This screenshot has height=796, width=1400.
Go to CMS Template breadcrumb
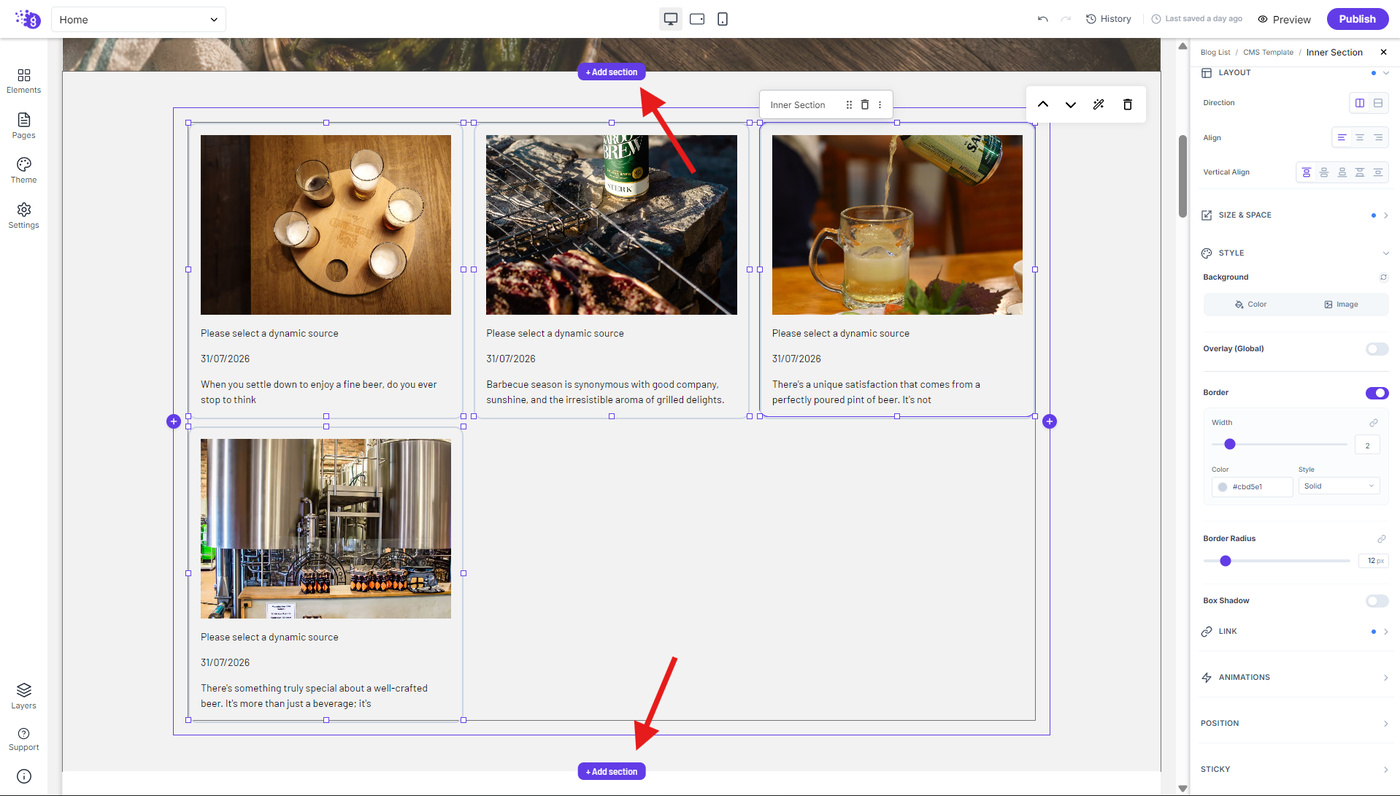(1268, 52)
